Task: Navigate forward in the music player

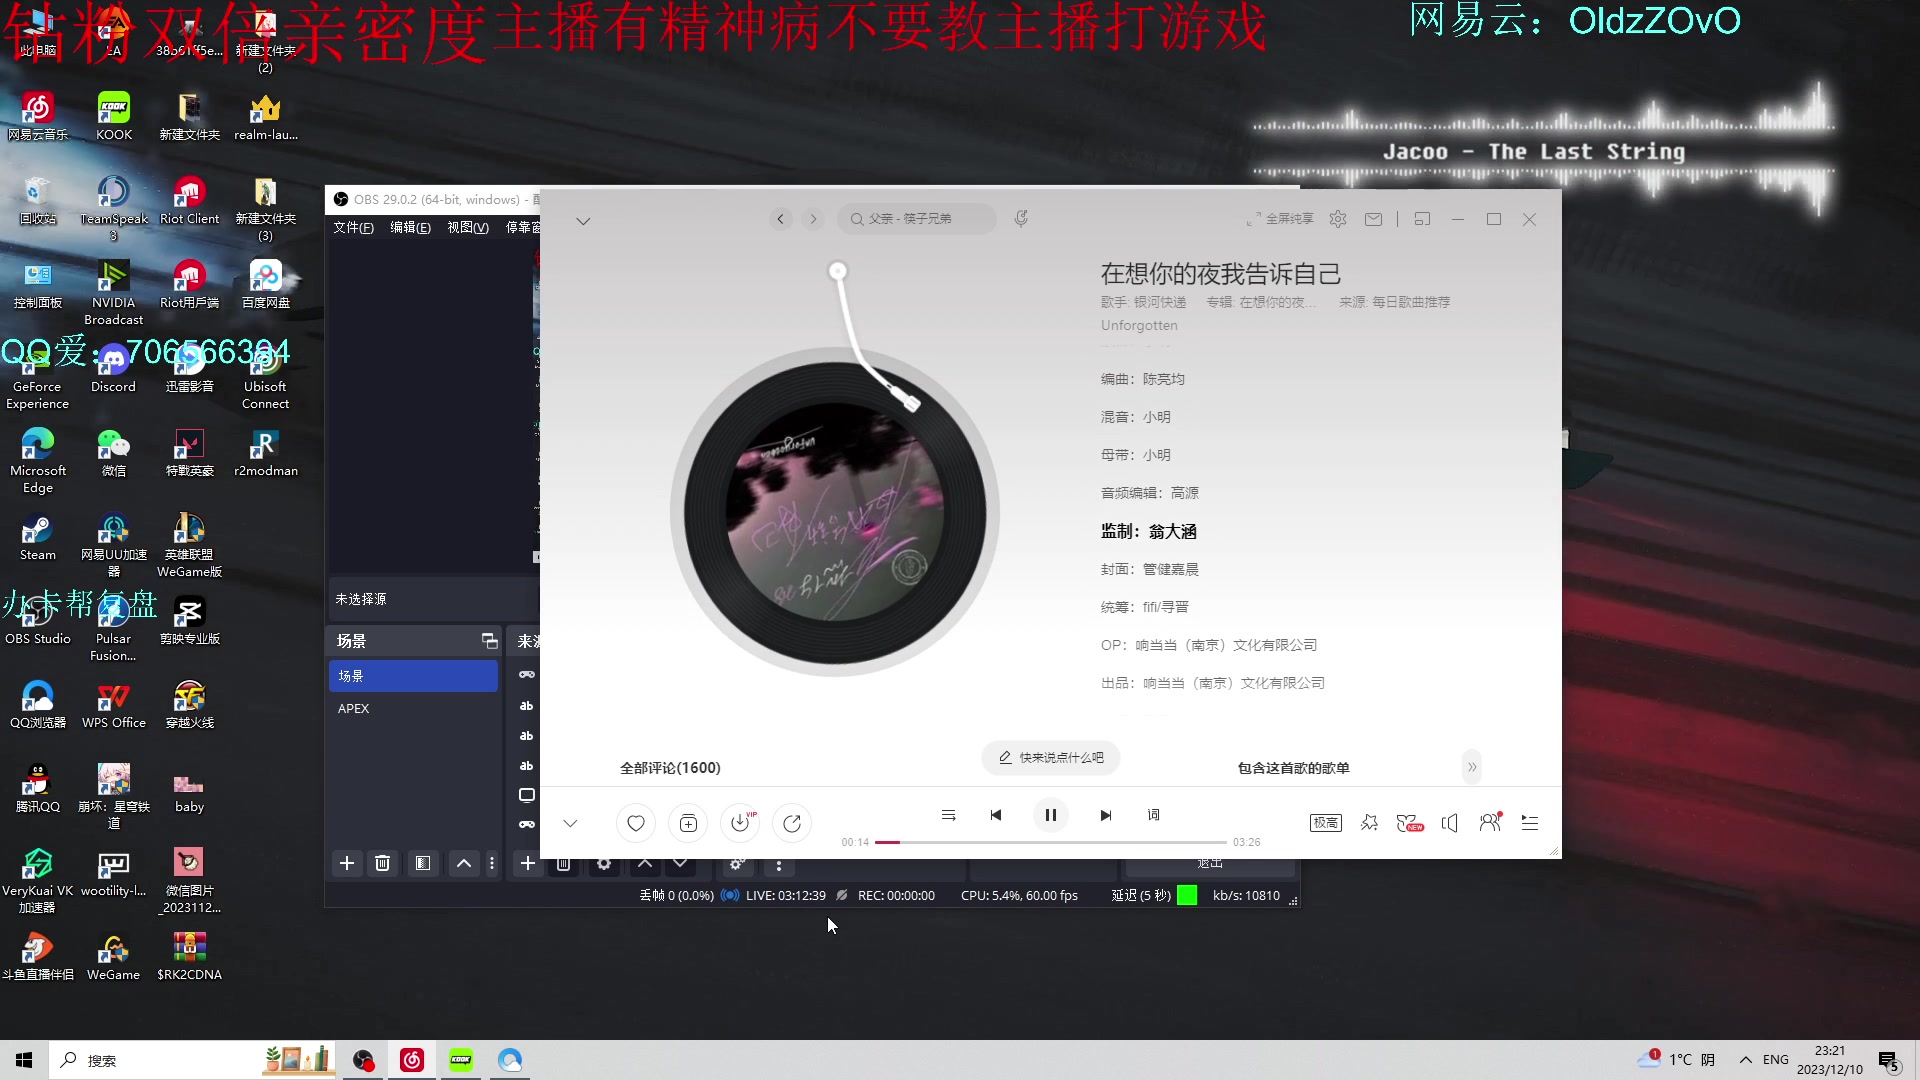Action: tap(813, 218)
